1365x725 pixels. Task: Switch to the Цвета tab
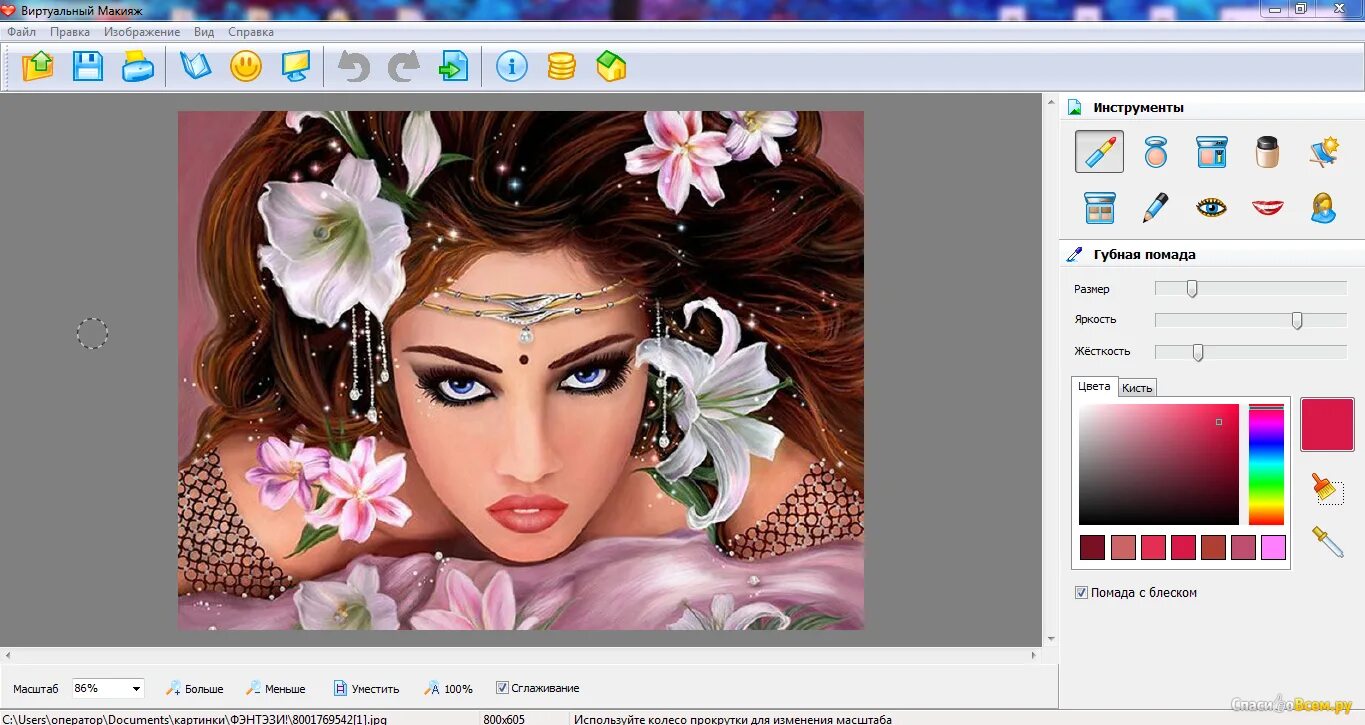pyautogui.click(x=1094, y=387)
